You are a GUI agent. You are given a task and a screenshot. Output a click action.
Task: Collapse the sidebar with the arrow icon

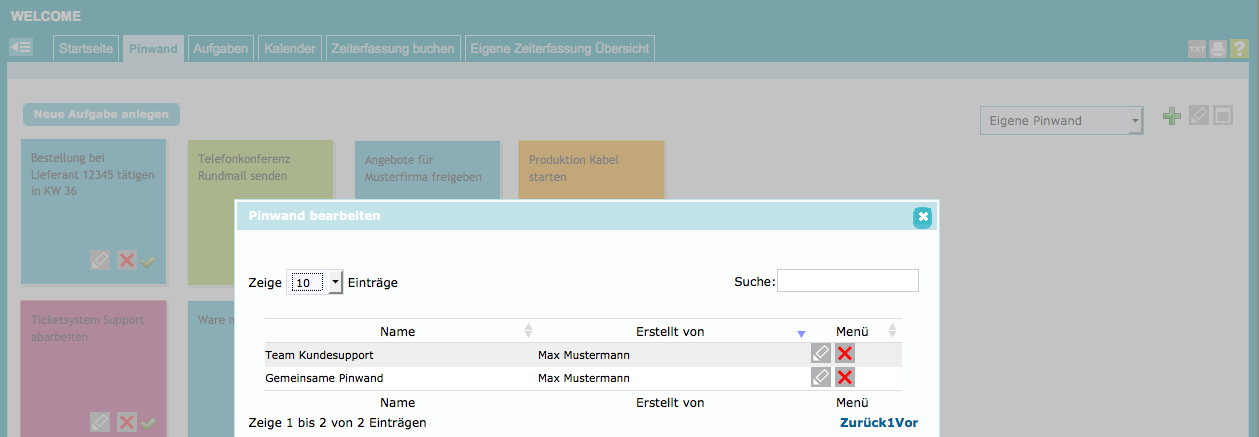[x=21, y=47]
